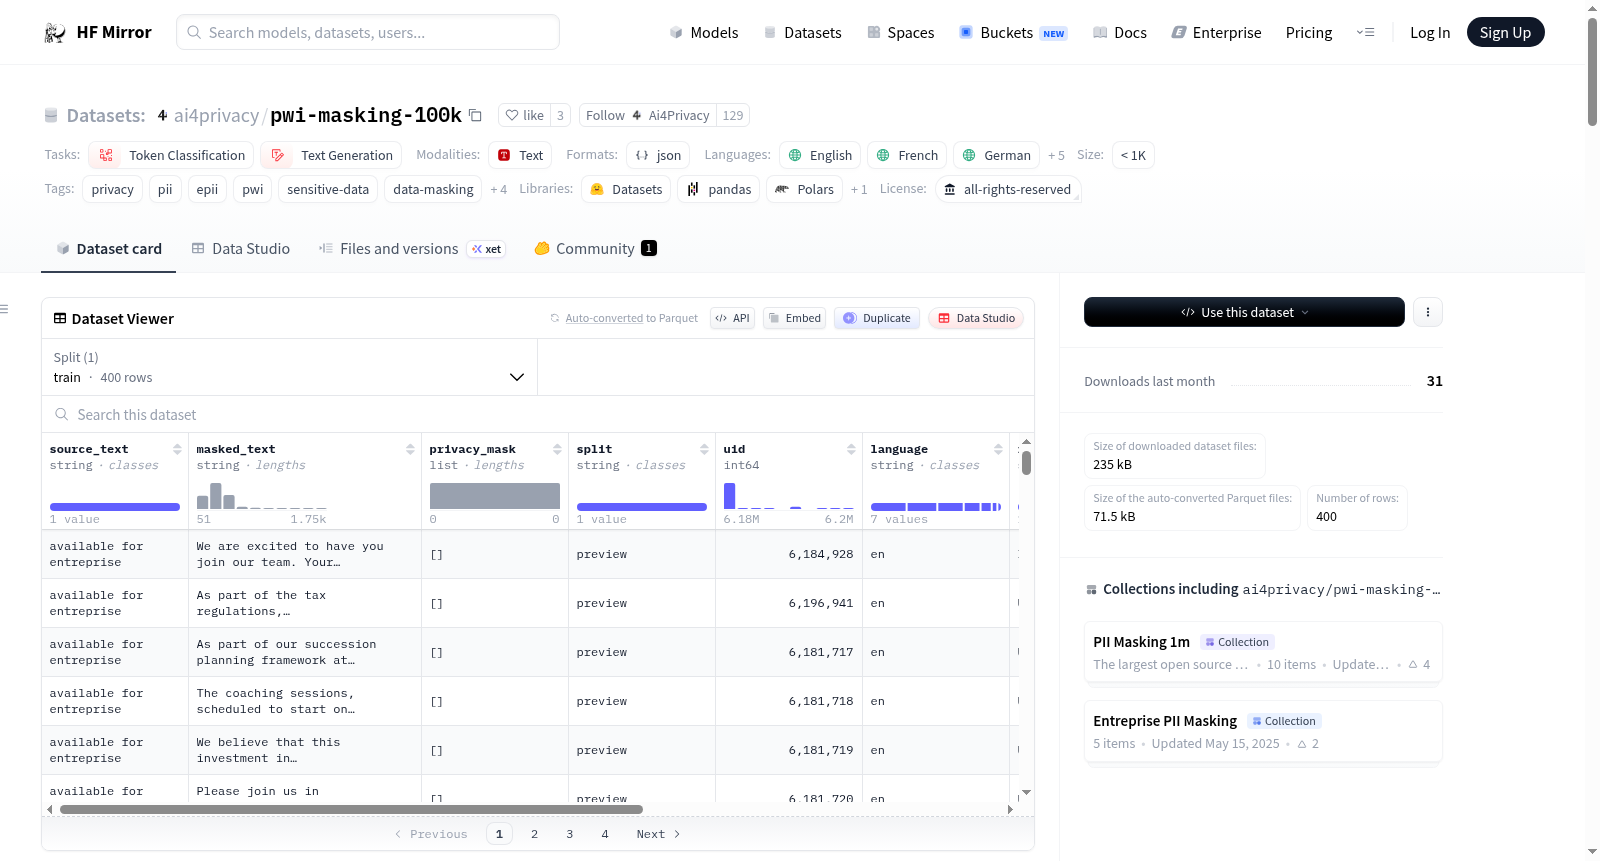The height and width of the screenshot is (861, 1600).
Task: Like the dataset
Action: [524, 116]
